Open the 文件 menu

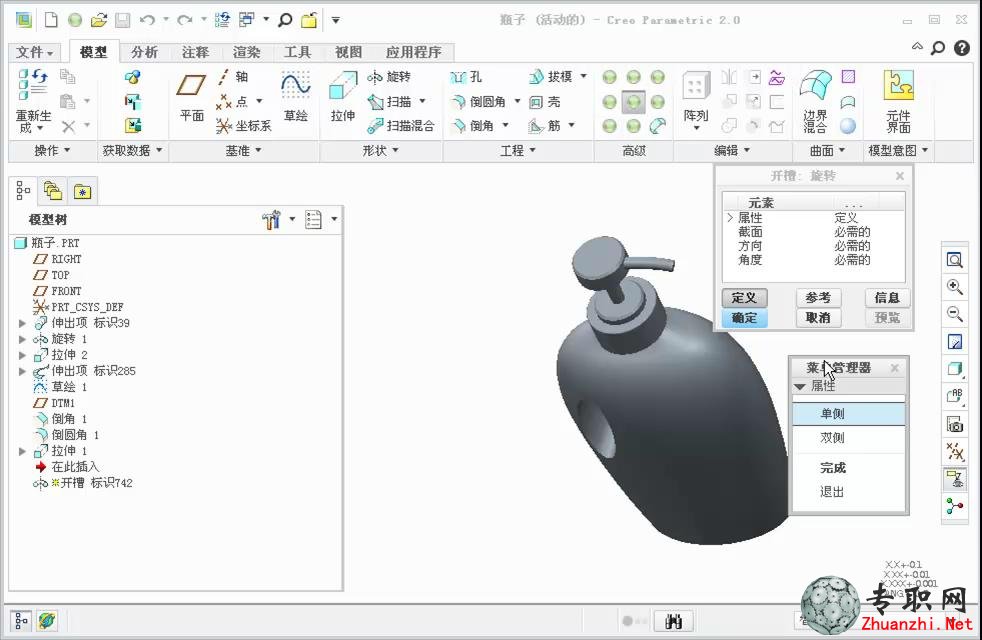click(34, 53)
